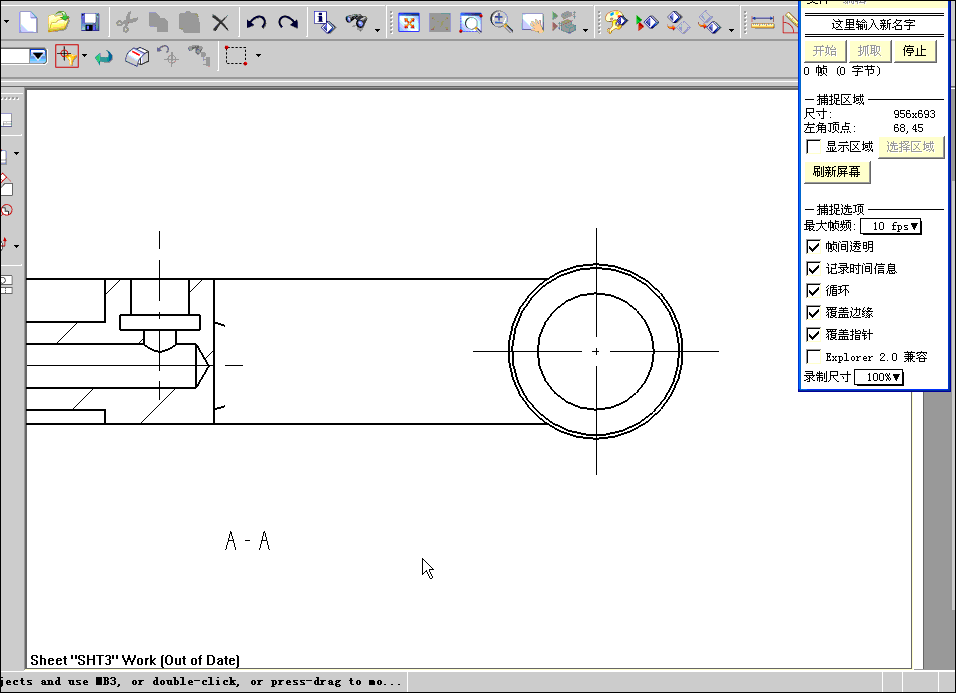The height and width of the screenshot is (693, 956).
Task: Select the A - A section view label
Action: pyautogui.click(x=248, y=541)
